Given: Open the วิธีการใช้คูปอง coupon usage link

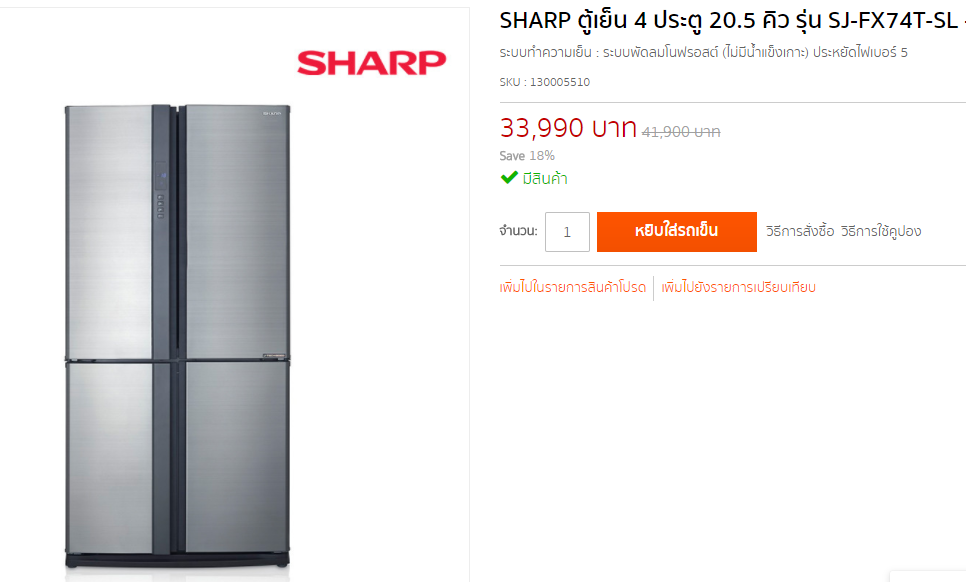Looking at the screenshot, I should tap(880, 232).
